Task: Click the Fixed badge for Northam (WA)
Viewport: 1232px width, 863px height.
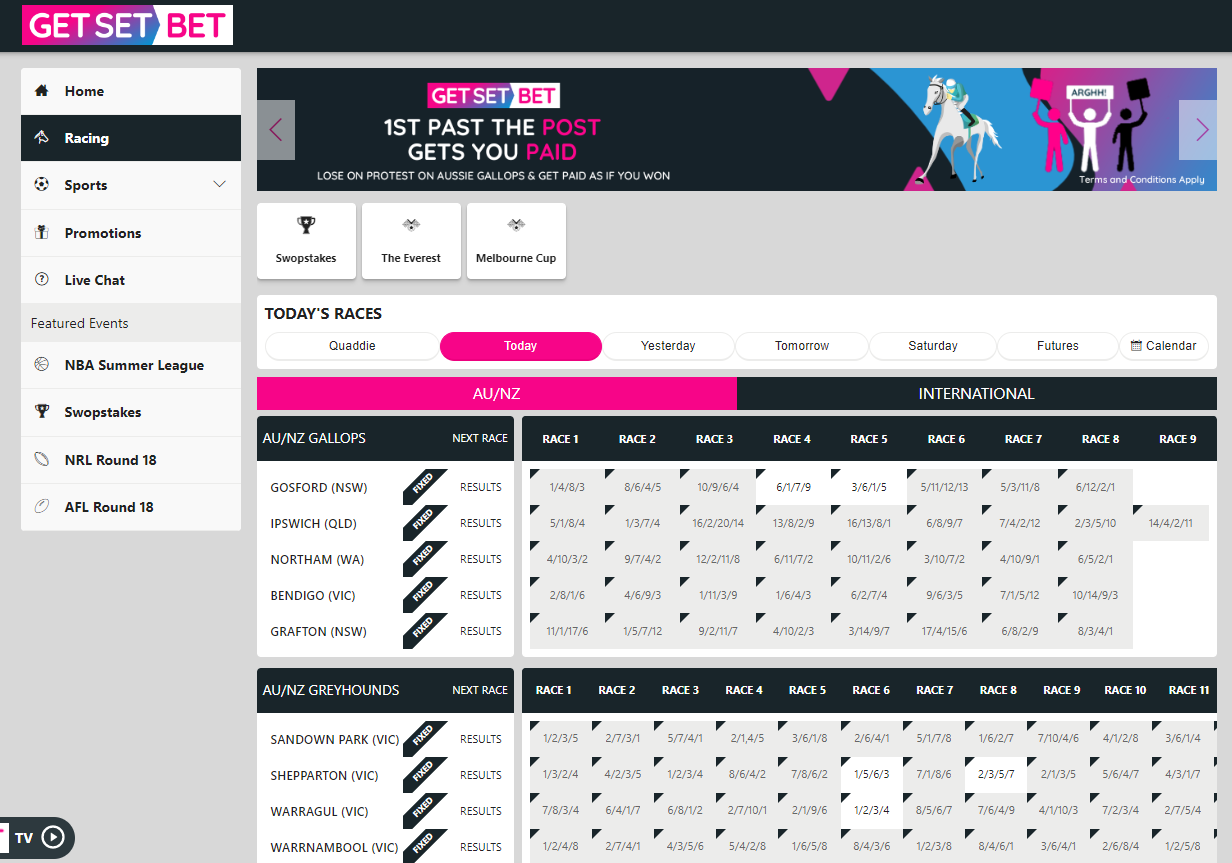Action: coord(424,559)
